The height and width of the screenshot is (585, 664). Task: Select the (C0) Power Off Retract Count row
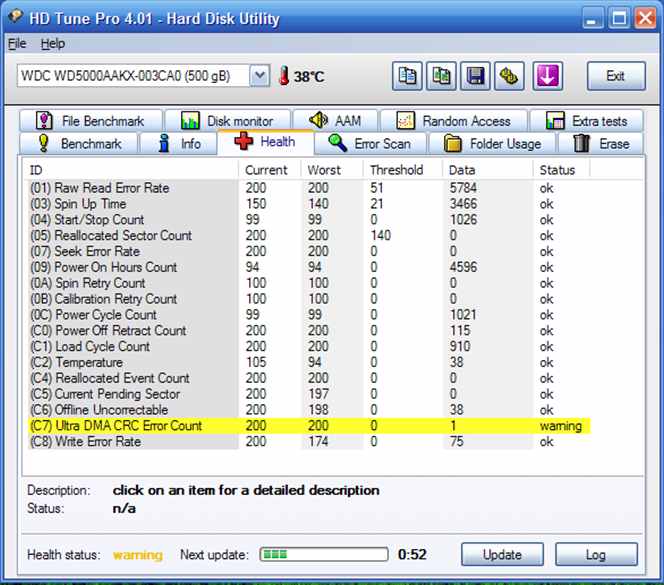pyautogui.click(x=309, y=331)
